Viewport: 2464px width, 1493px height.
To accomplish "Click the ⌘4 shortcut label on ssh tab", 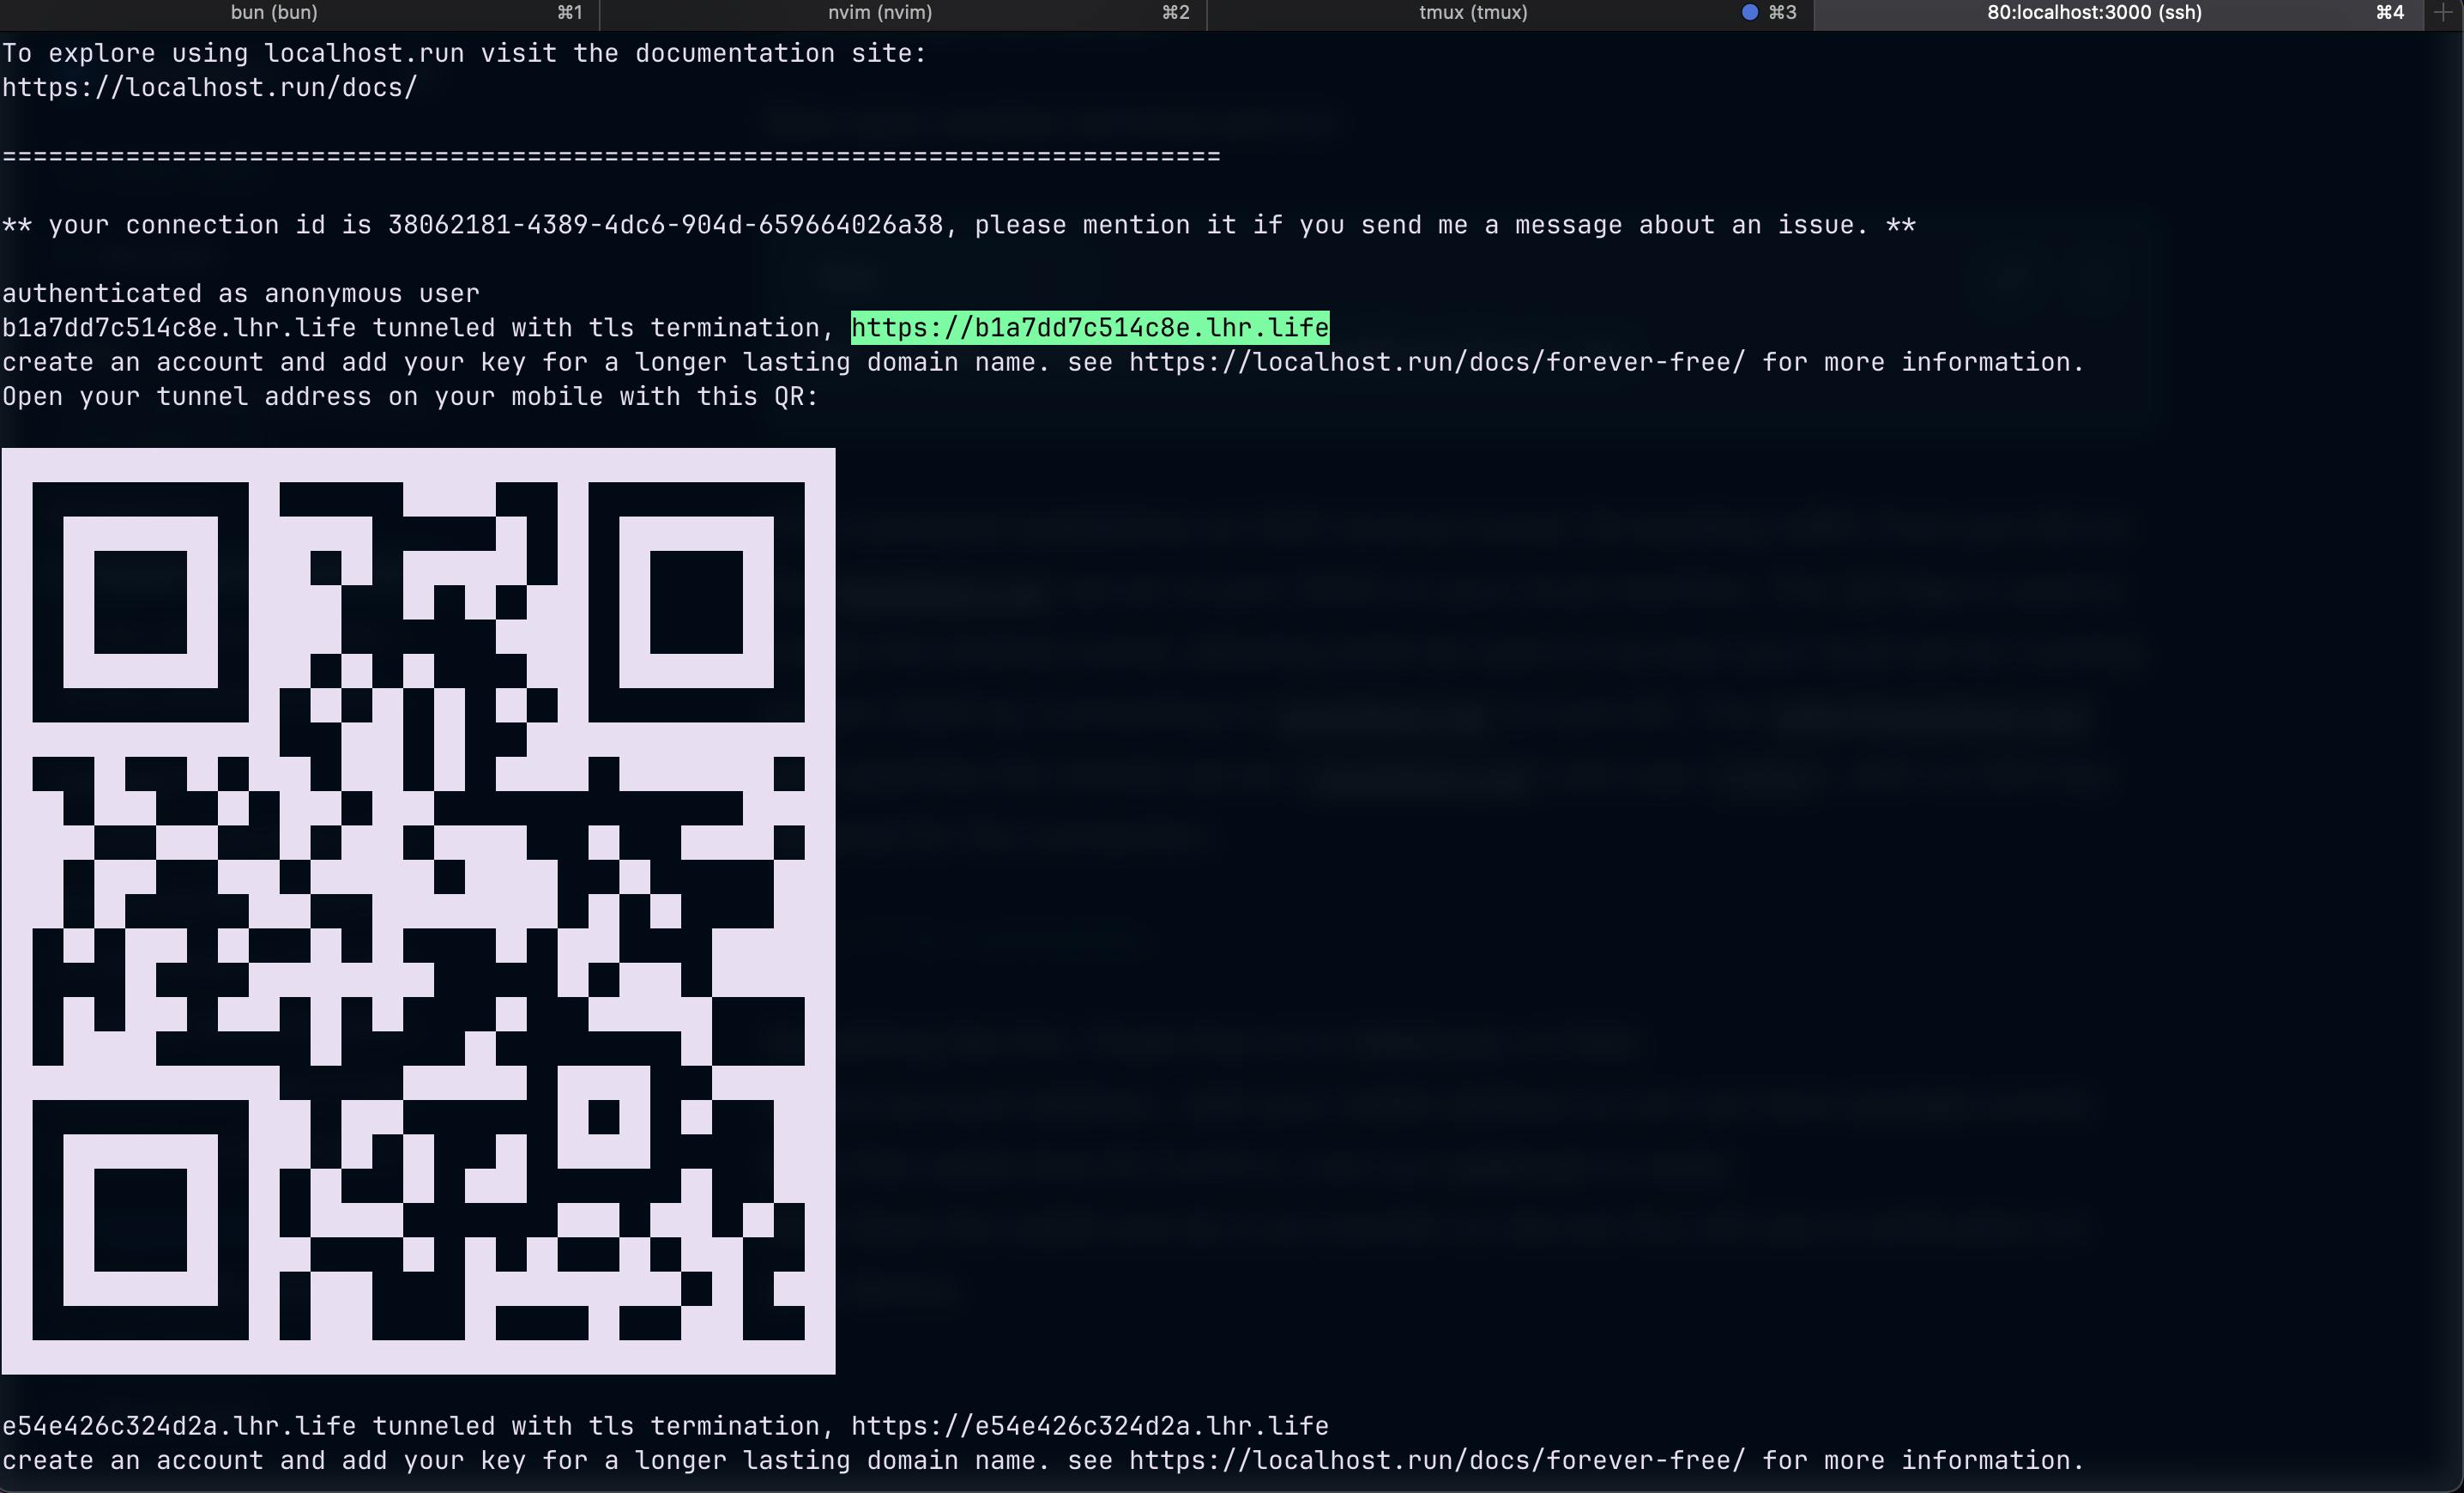I will point(2390,13).
